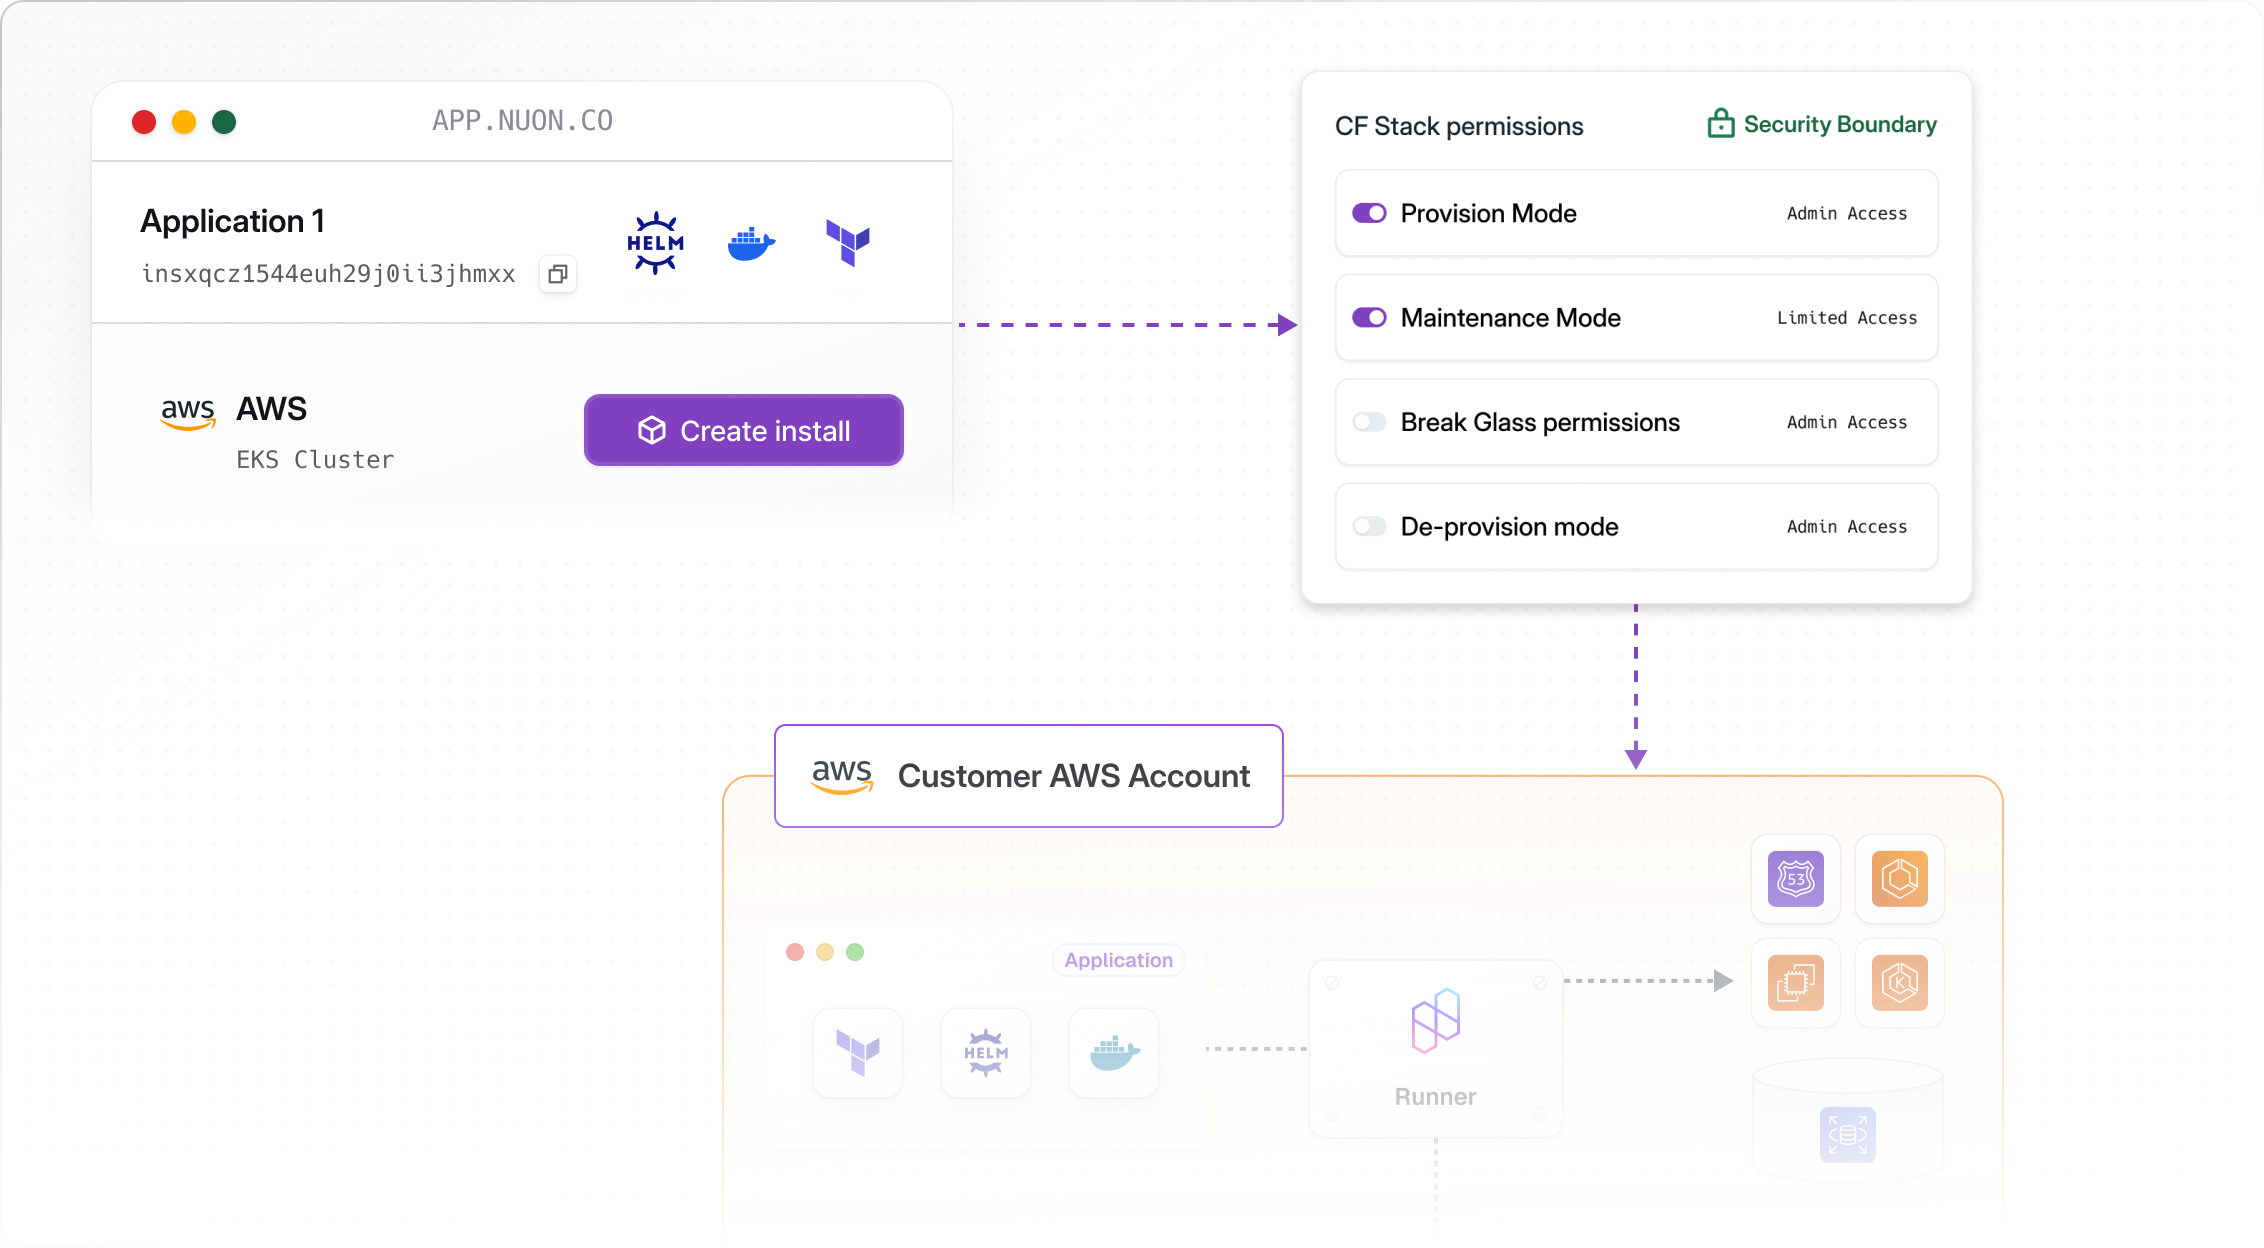Viewport: 2264px width, 1248px height.
Task: Enable the Break Glass permissions toggle
Action: tap(1369, 422)
